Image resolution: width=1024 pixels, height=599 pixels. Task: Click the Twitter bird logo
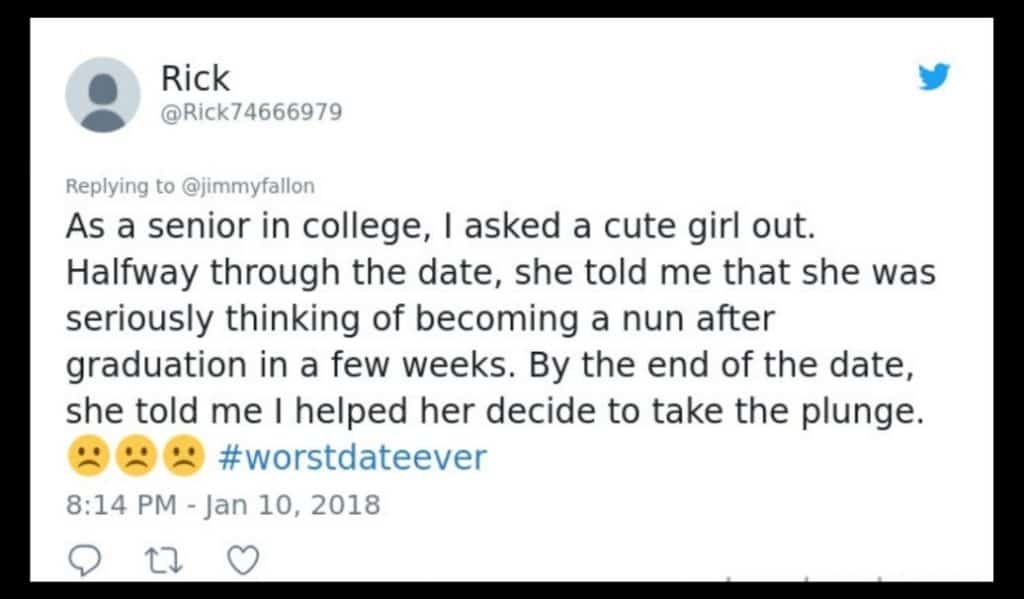(934, 77)
